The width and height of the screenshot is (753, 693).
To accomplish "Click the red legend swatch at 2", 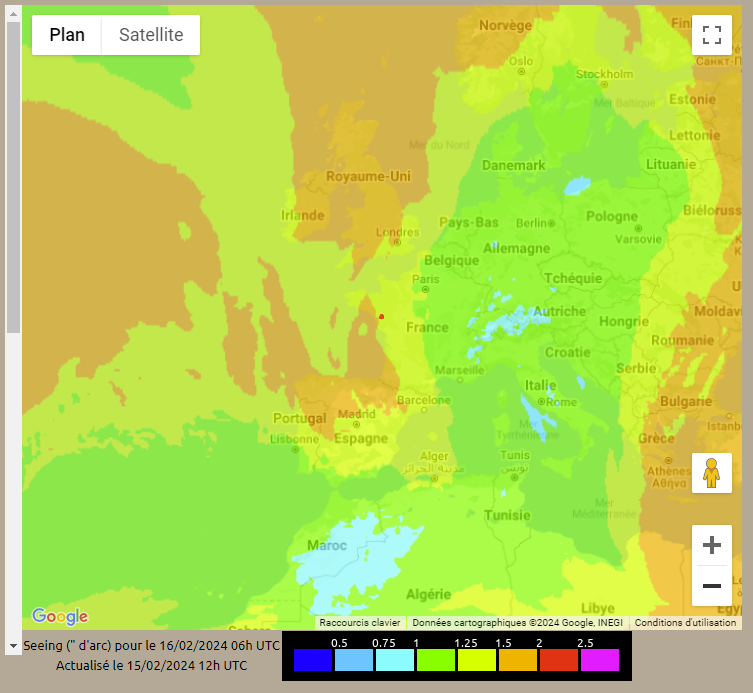I will (559, 660).
